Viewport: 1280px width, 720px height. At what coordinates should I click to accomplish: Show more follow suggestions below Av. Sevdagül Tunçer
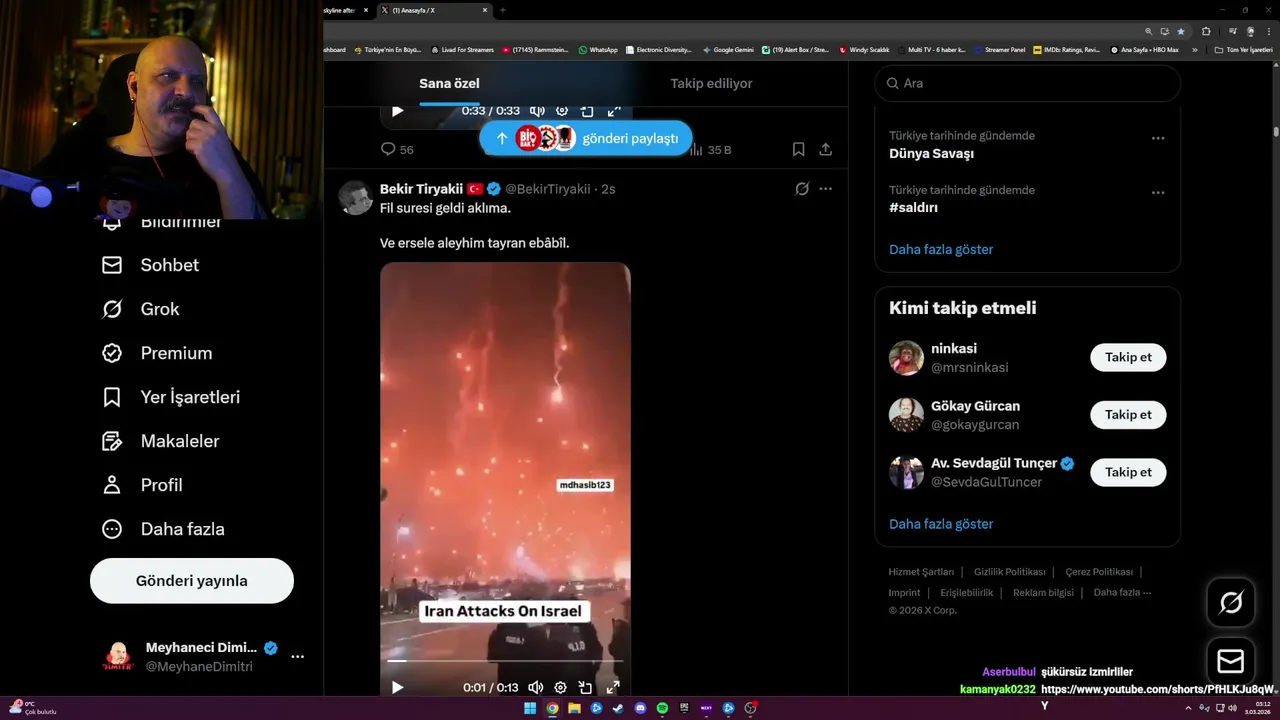pos(941,523)
